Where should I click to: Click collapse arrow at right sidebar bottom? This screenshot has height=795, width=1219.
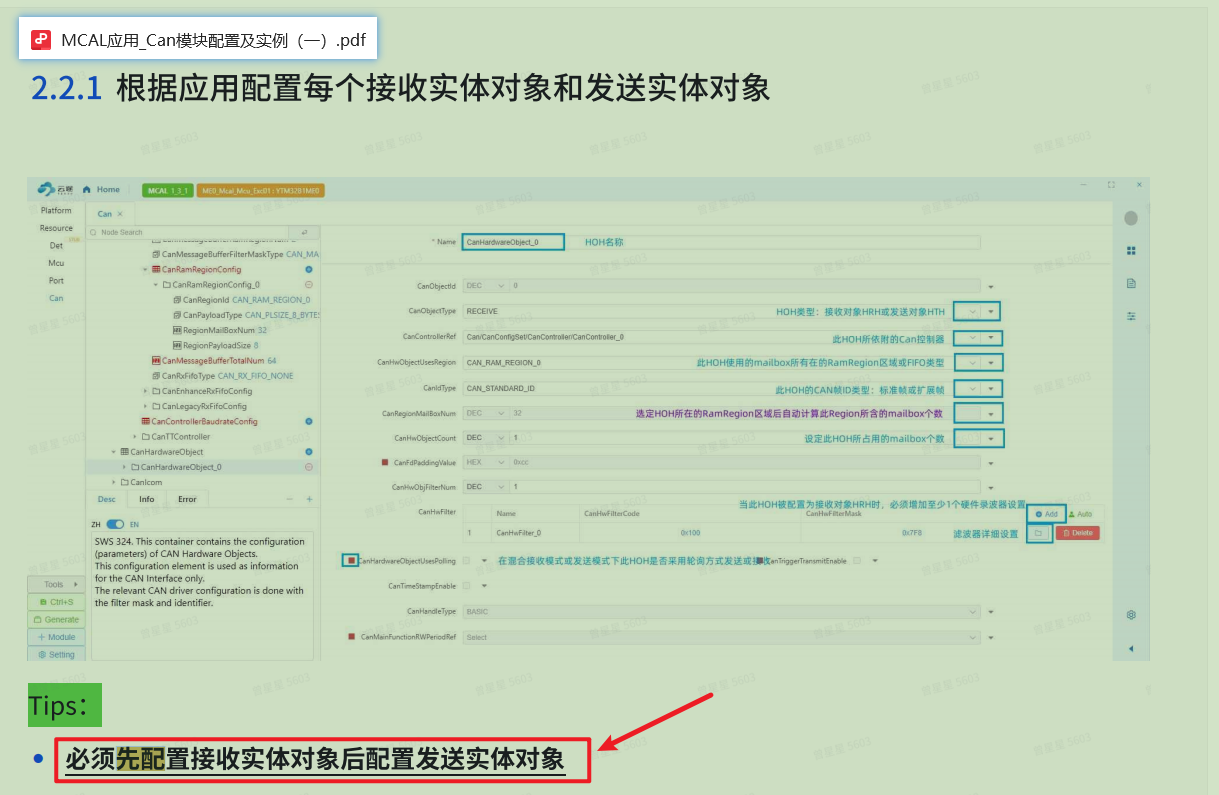[1131, 648]
